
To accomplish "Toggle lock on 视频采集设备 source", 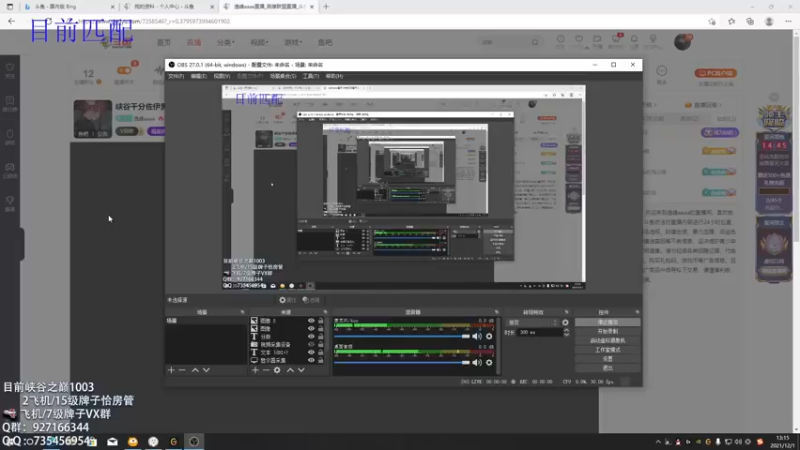I will click(320, 344).
